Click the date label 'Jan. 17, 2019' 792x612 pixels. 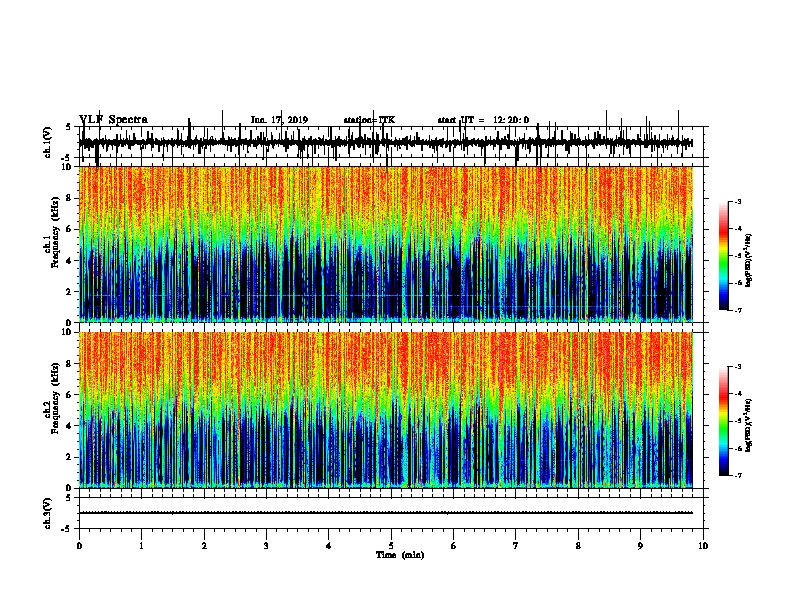point(279,120)
